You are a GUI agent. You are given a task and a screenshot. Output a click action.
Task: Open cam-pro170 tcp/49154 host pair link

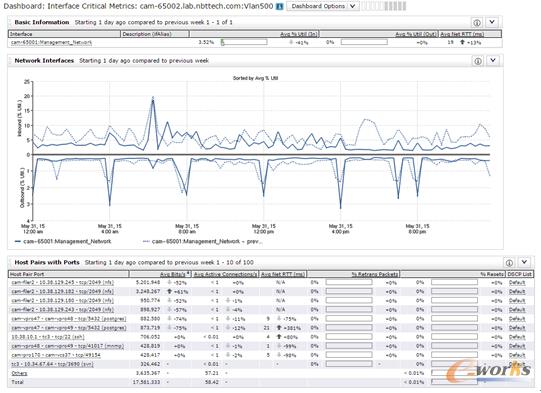[56, 355]
